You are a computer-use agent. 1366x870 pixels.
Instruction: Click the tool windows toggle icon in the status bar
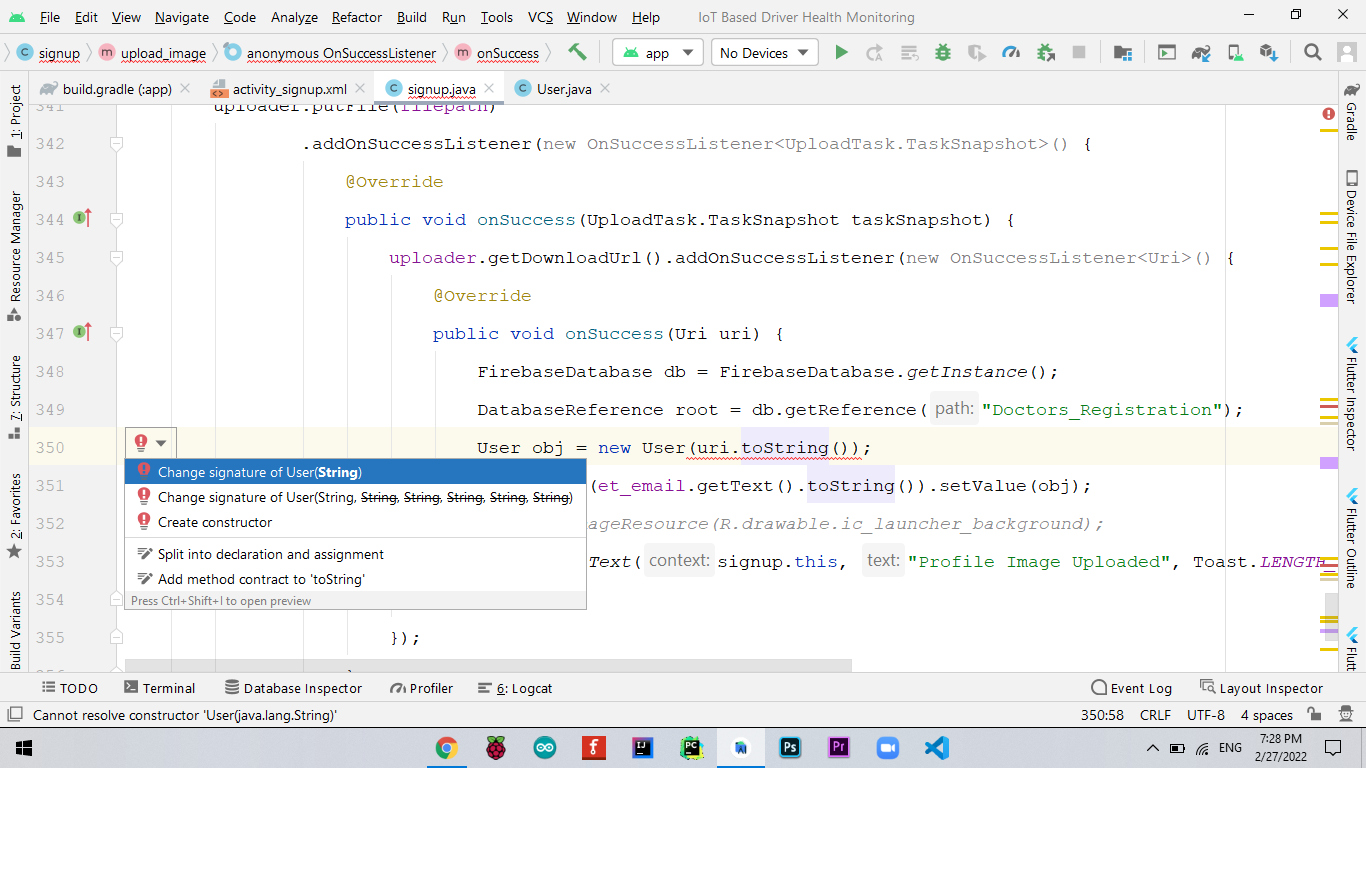[x=14, y=714]
